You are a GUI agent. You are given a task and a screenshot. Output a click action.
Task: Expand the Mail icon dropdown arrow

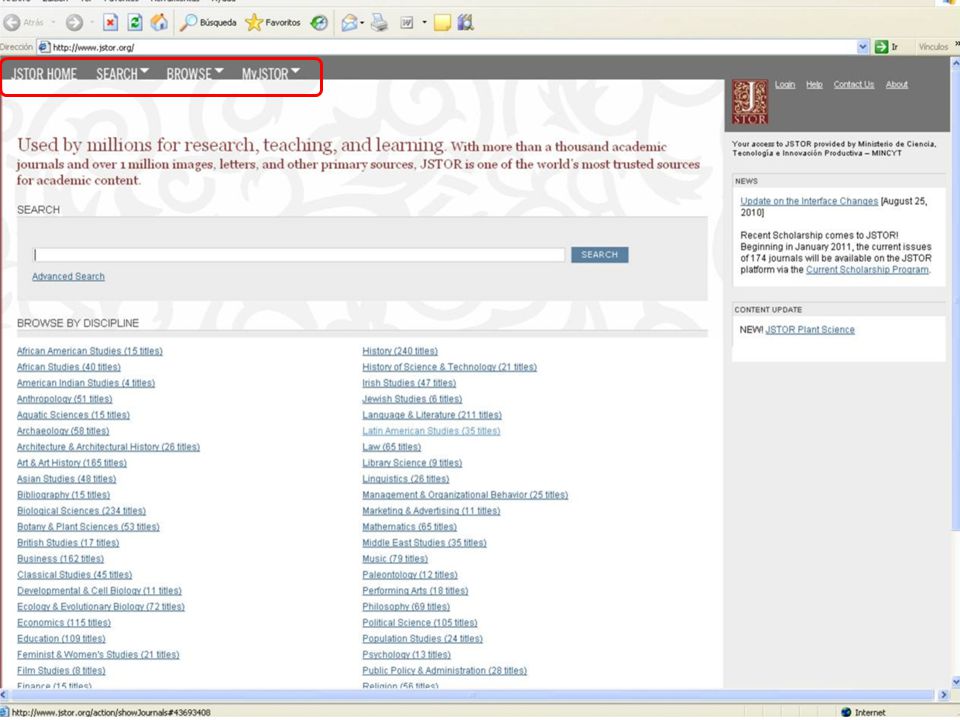click(362, 23)
